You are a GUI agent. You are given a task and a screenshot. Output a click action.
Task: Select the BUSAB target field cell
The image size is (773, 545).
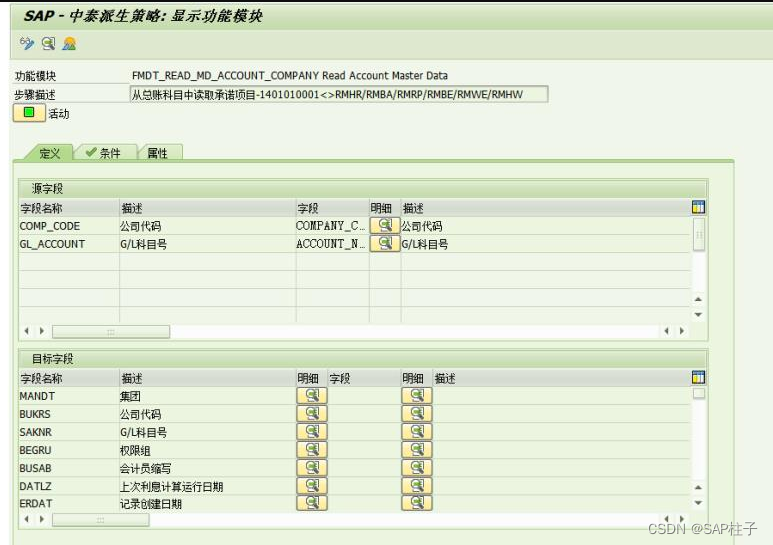tap(69, 468)
